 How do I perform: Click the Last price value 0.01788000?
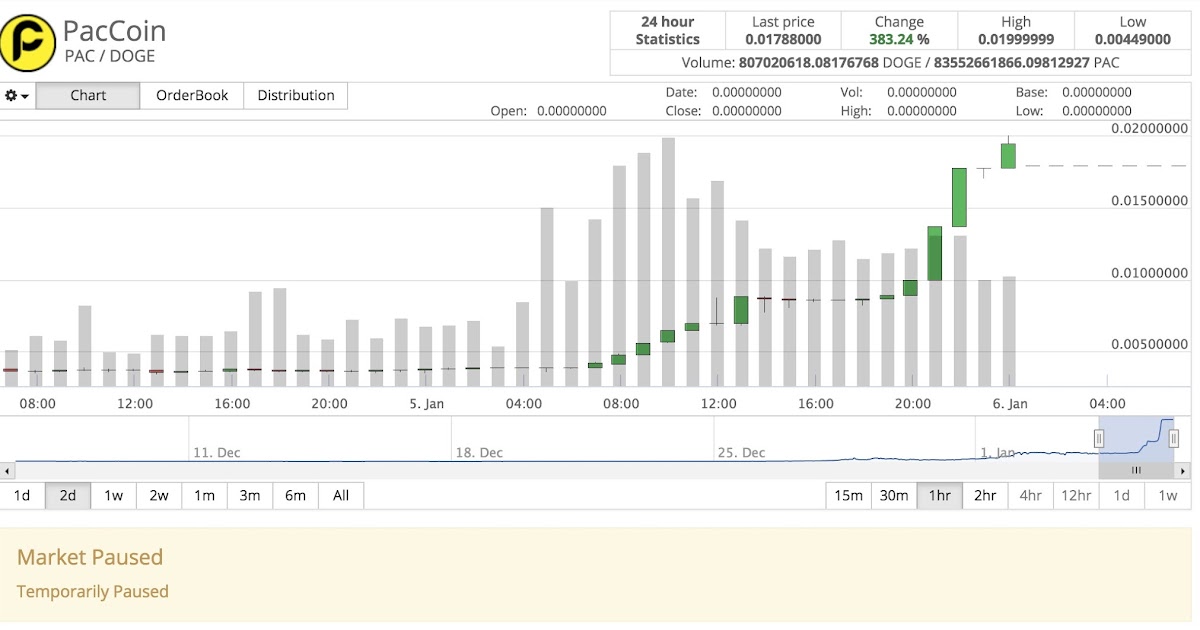(x=783, y=40)
